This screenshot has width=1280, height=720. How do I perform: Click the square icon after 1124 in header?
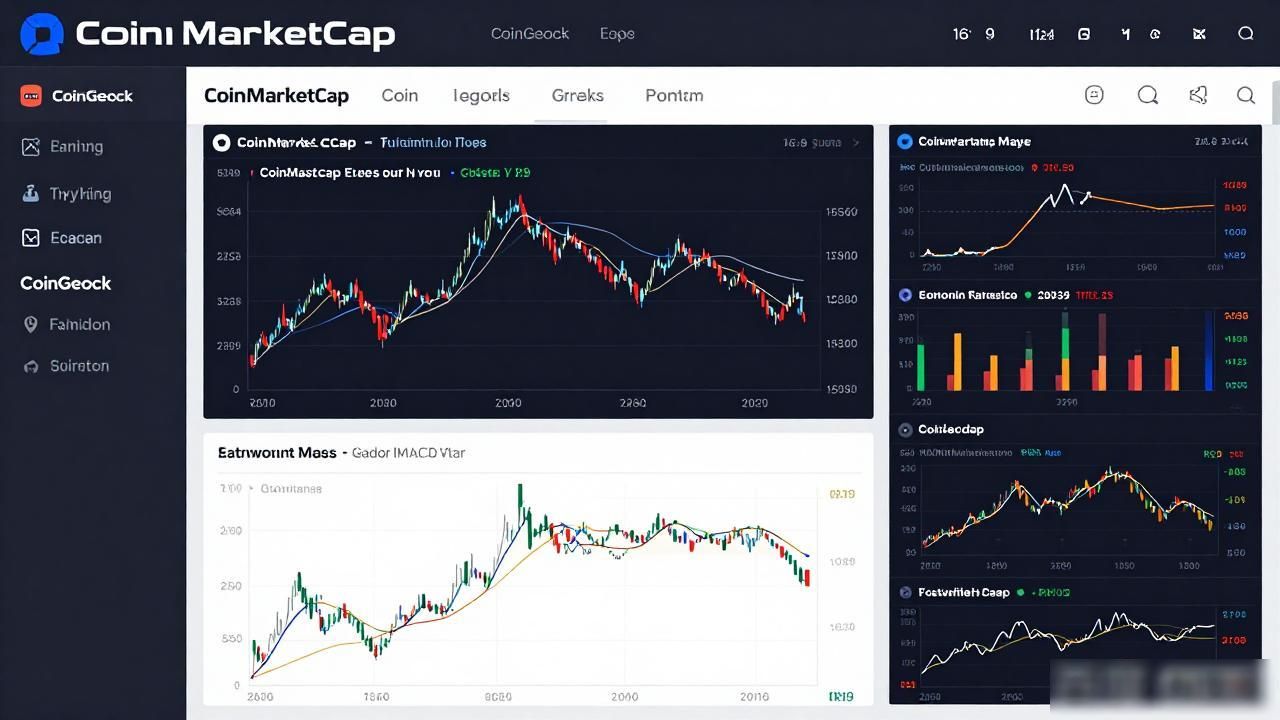click(x=1084, y=34)
